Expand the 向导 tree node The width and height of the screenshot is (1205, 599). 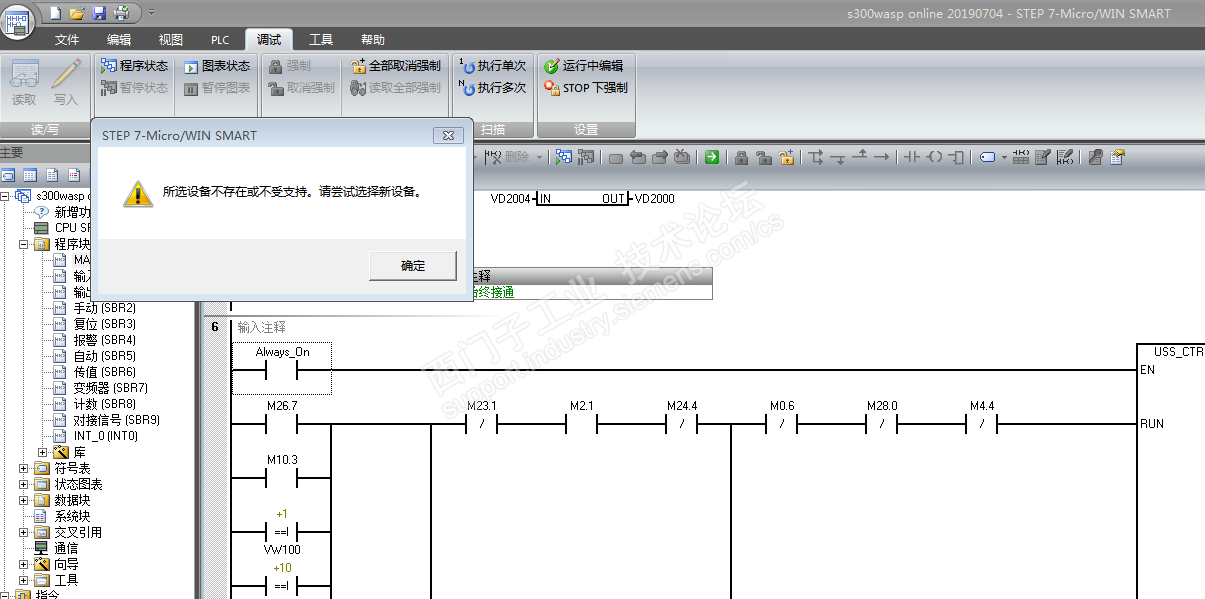click(x=24, y=564)
